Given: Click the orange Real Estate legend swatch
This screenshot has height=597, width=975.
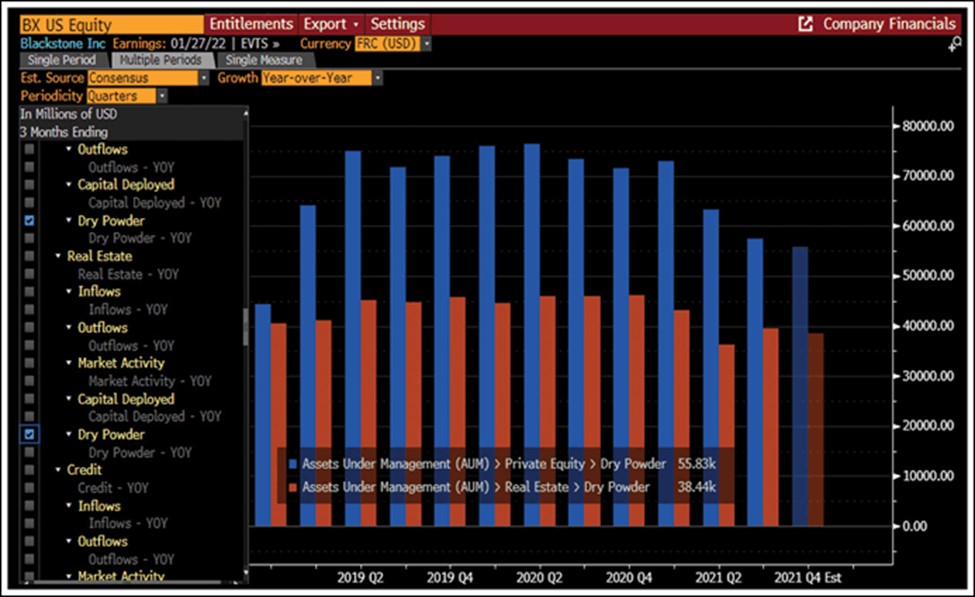Looking at the screenshot, I should (x=292, y=487).
